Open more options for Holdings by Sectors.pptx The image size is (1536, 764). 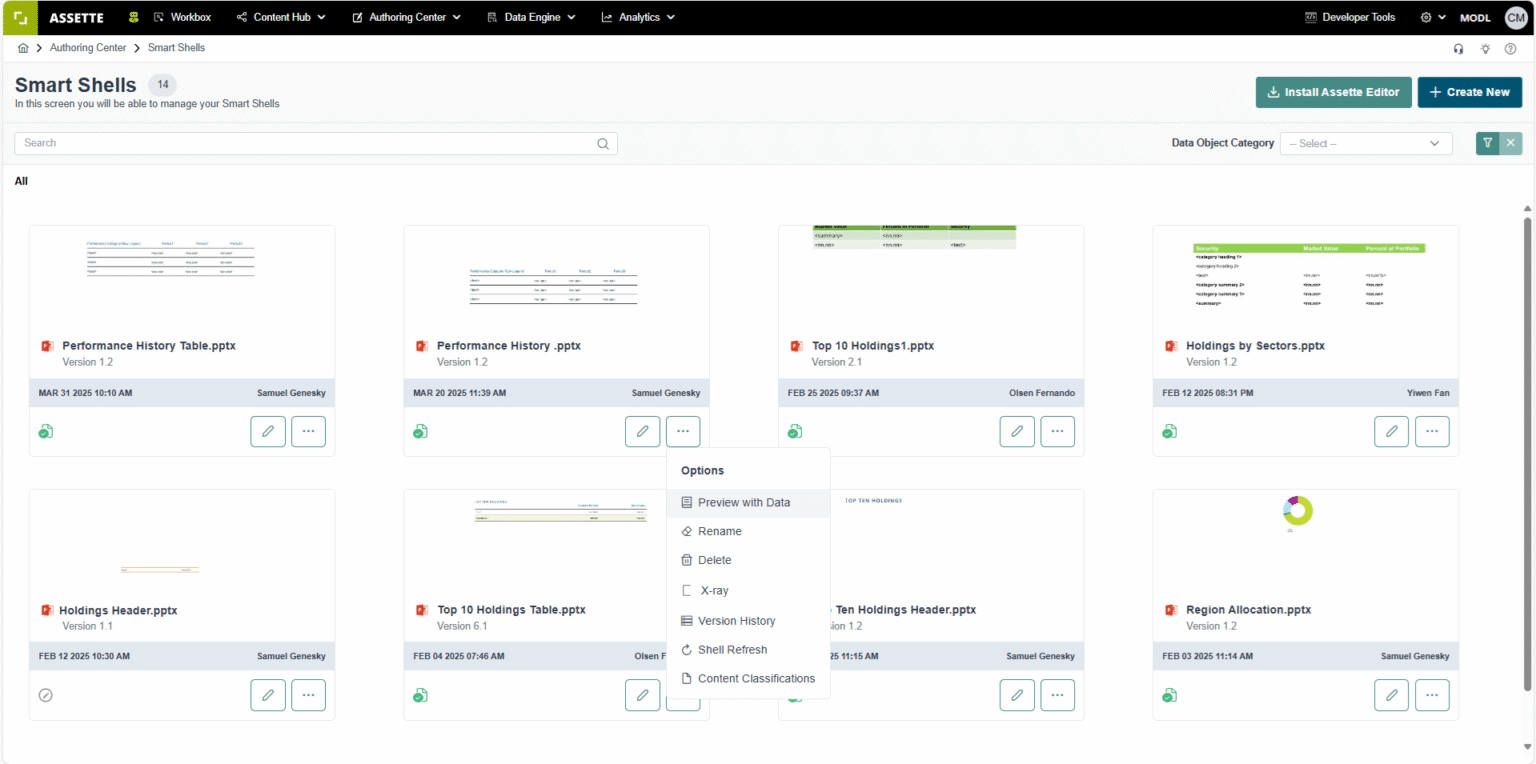tap(1432, 431)
